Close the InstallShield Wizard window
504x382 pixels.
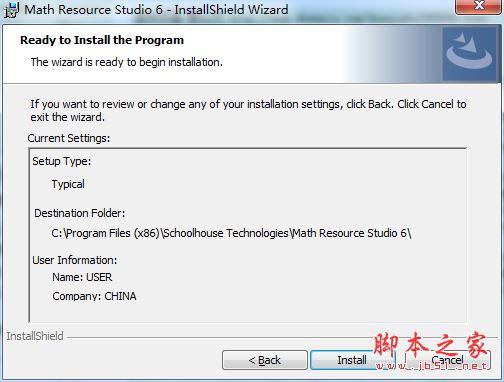point(479,6)
